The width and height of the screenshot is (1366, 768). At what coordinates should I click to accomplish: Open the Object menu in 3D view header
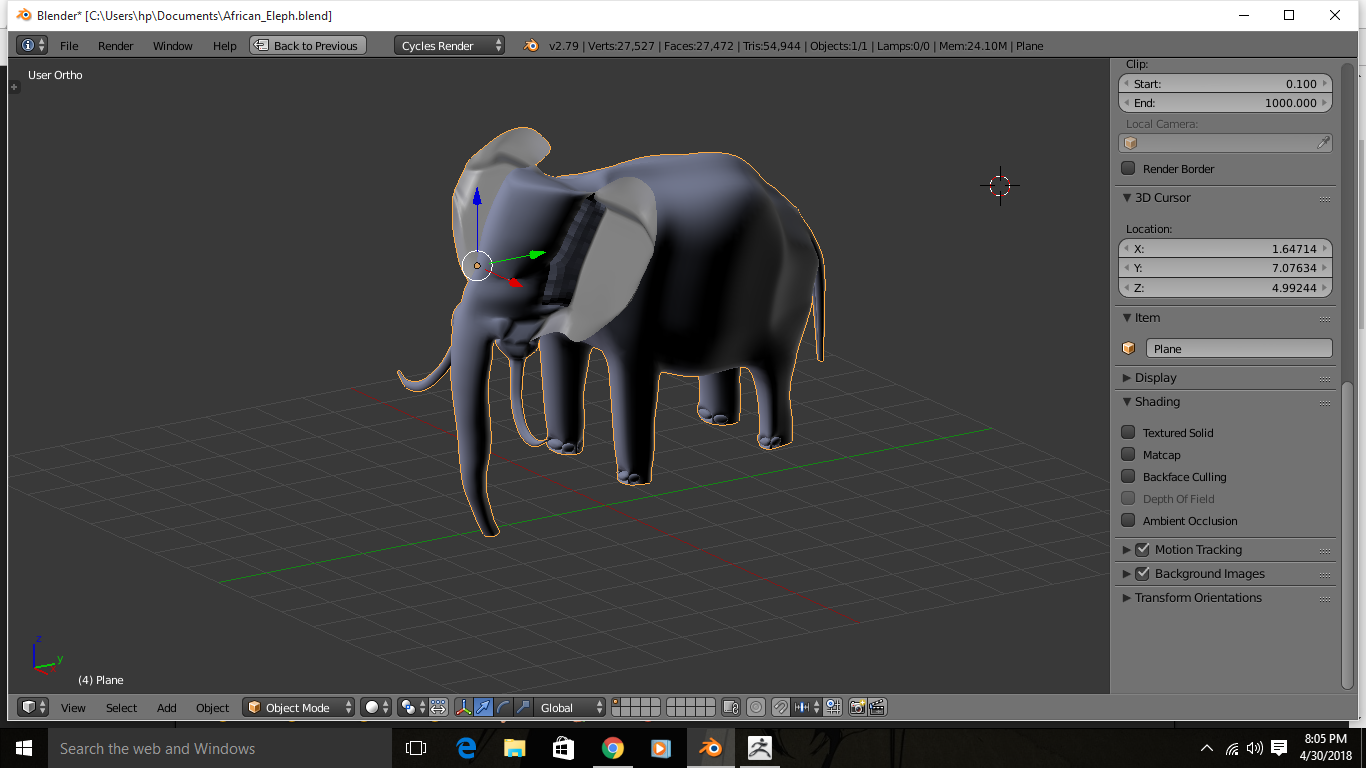(212, 707)
